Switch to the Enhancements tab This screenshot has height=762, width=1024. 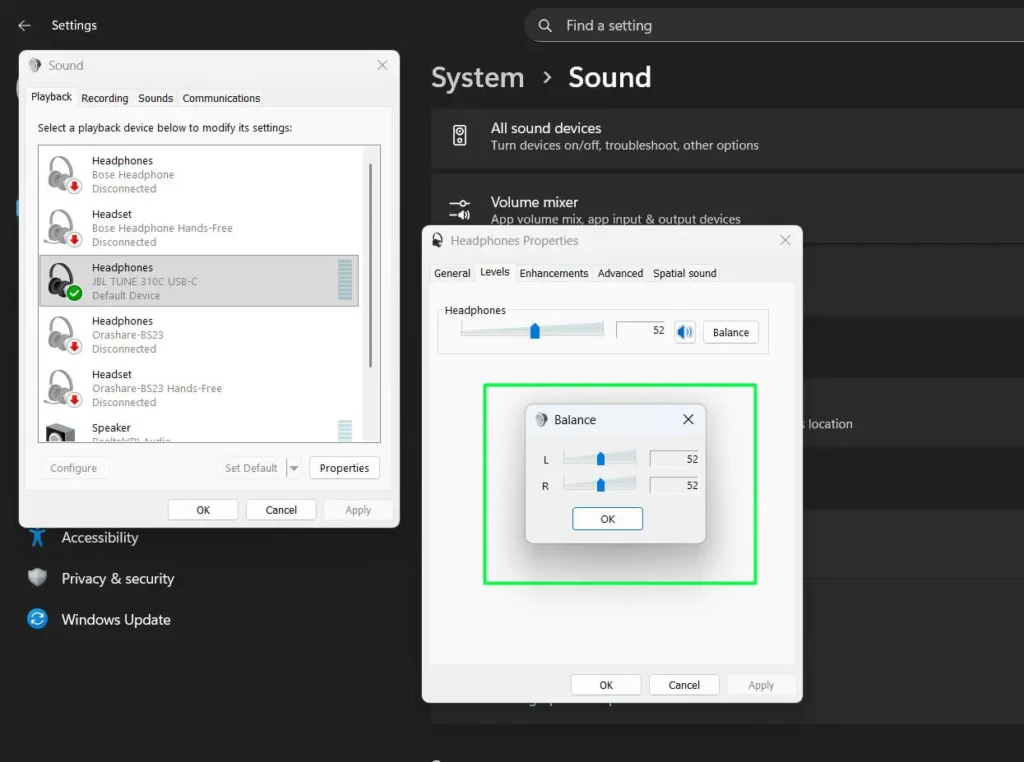[x=554, y=272]
